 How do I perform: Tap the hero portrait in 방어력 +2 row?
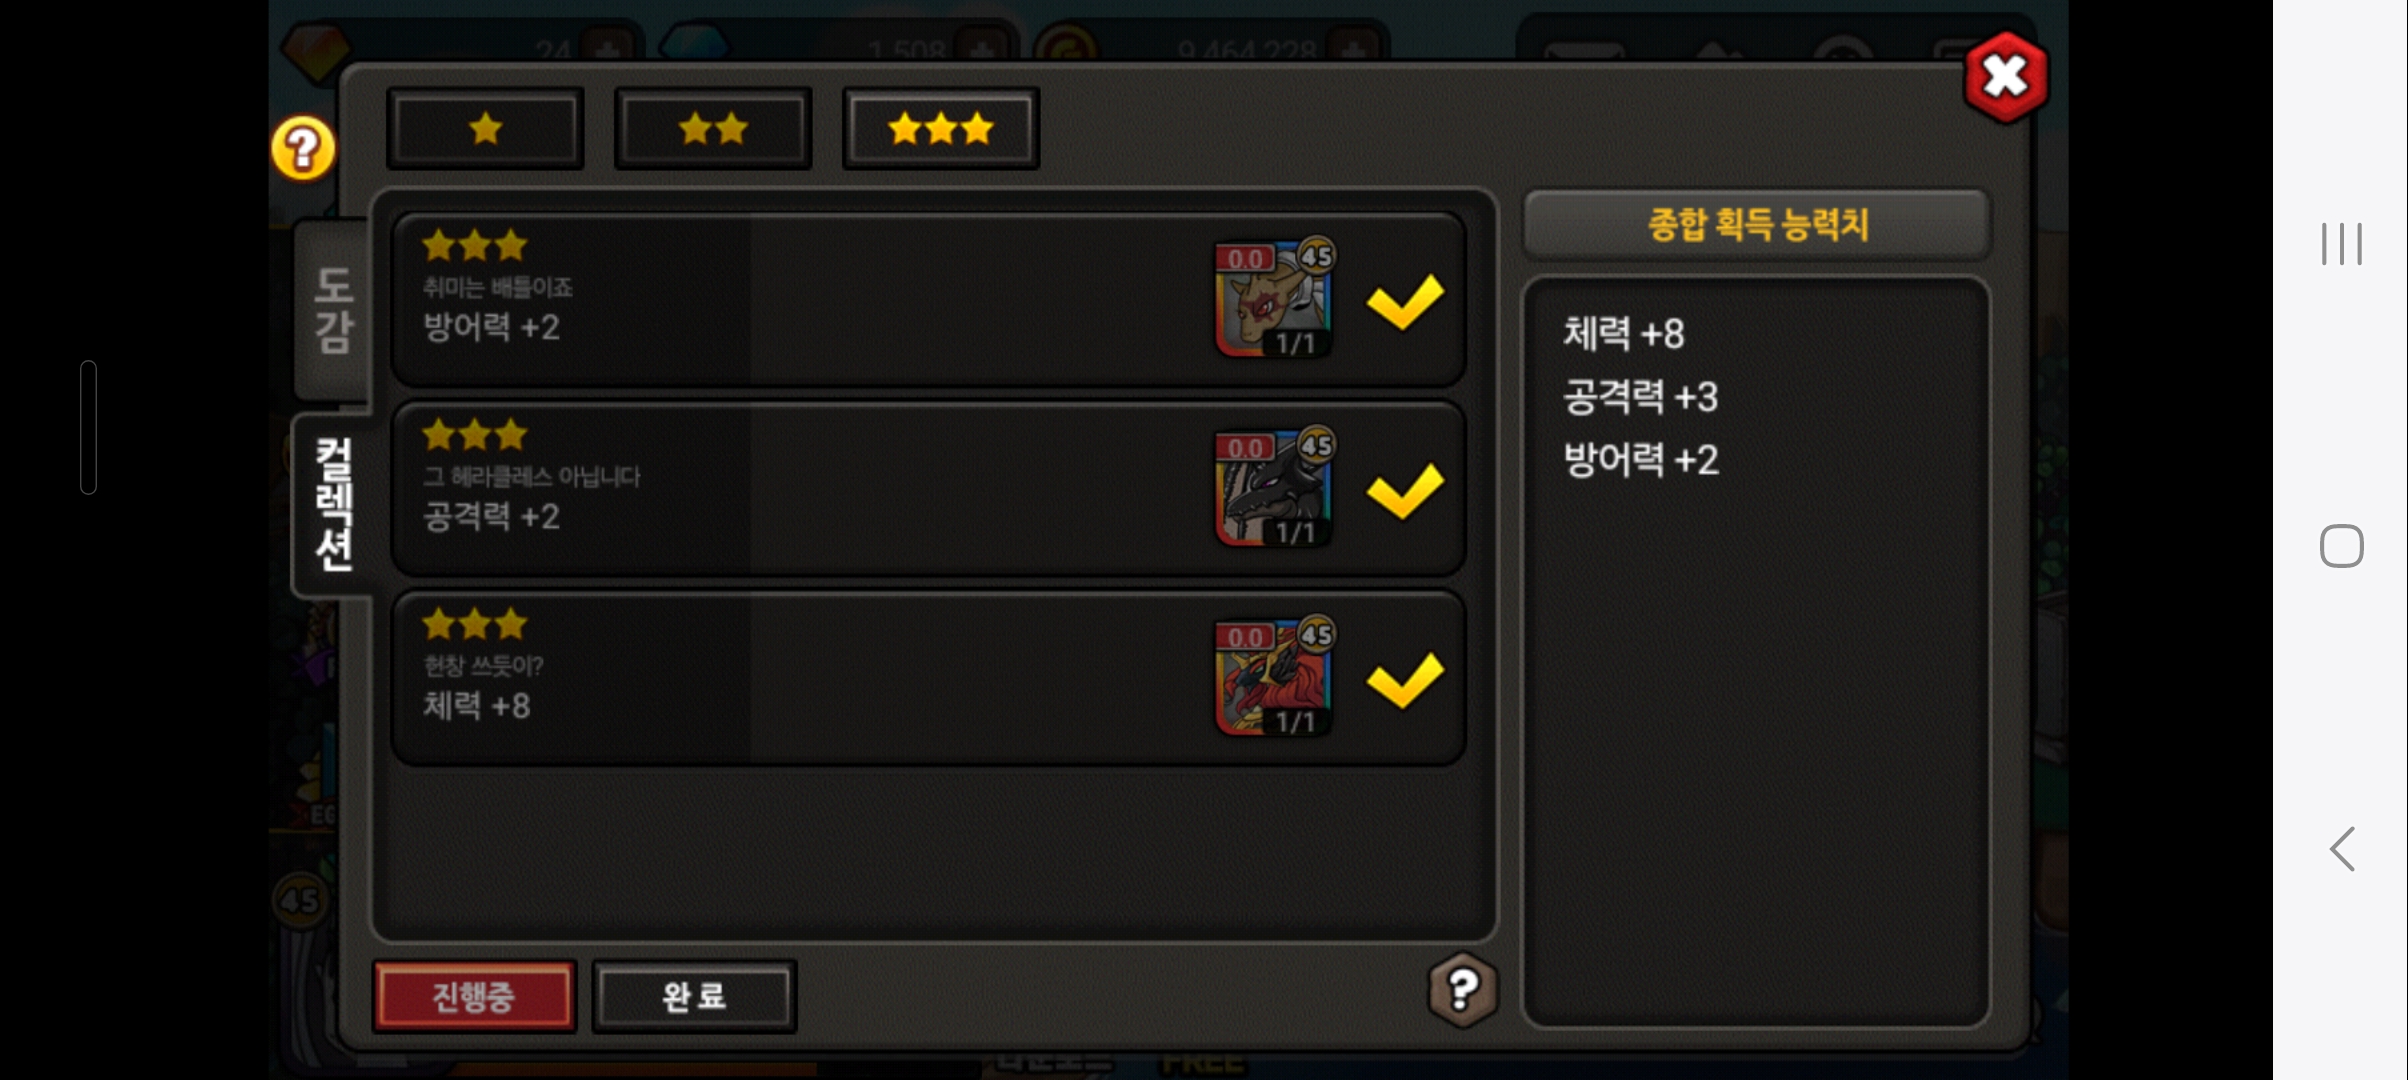coord(1274,298)
